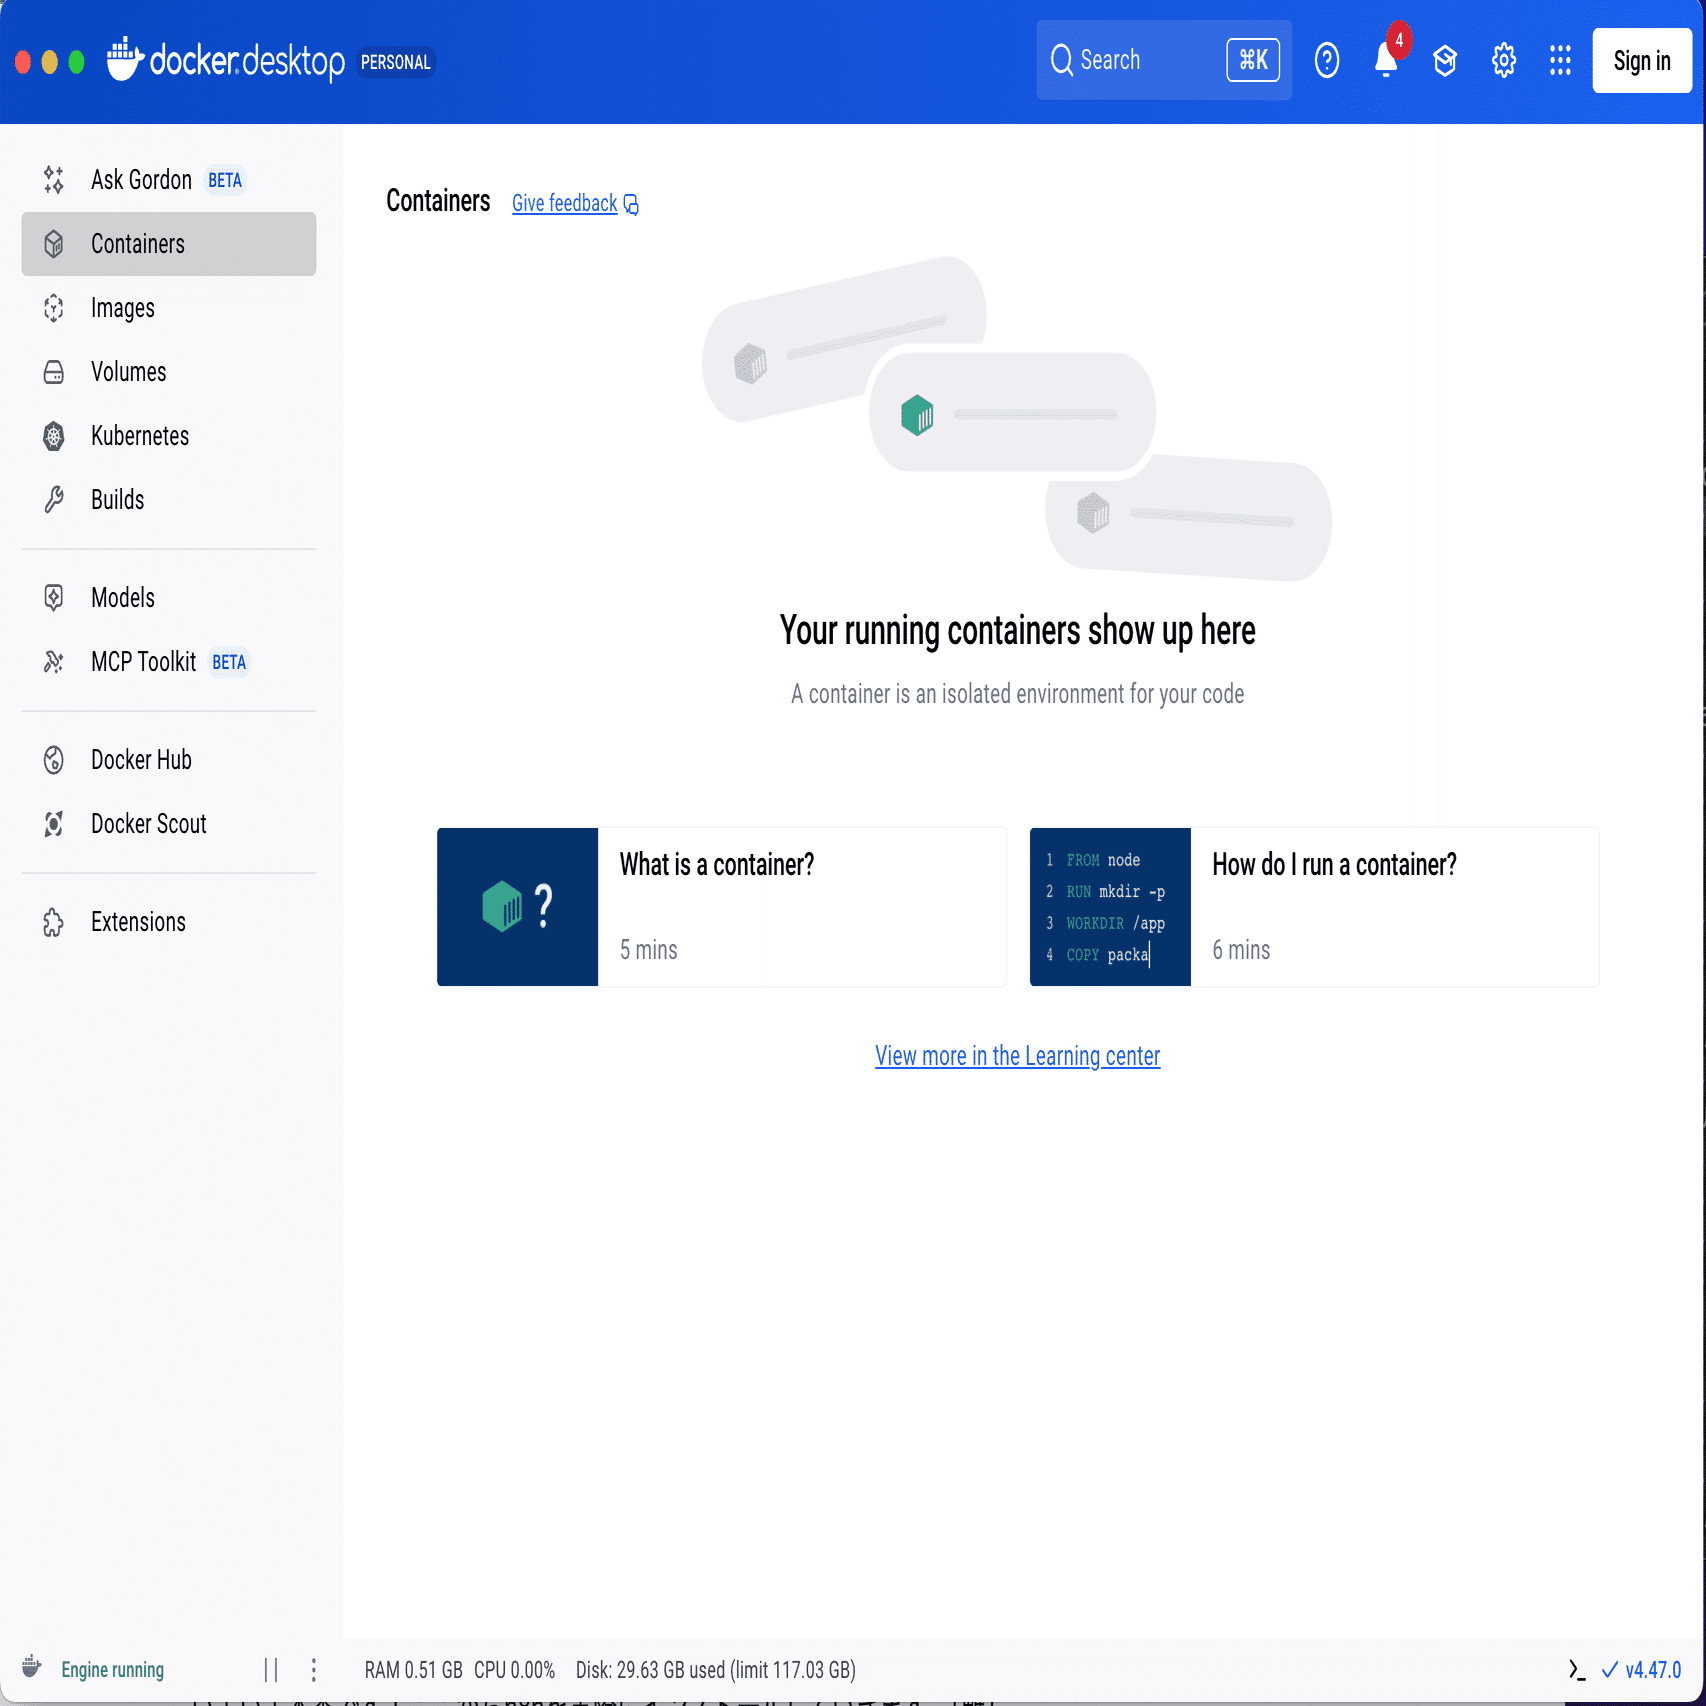Image resolution: width=1706 pixels, height=1706 pixels.
Task: Click the disk usage status entry
Action: 716,1670
